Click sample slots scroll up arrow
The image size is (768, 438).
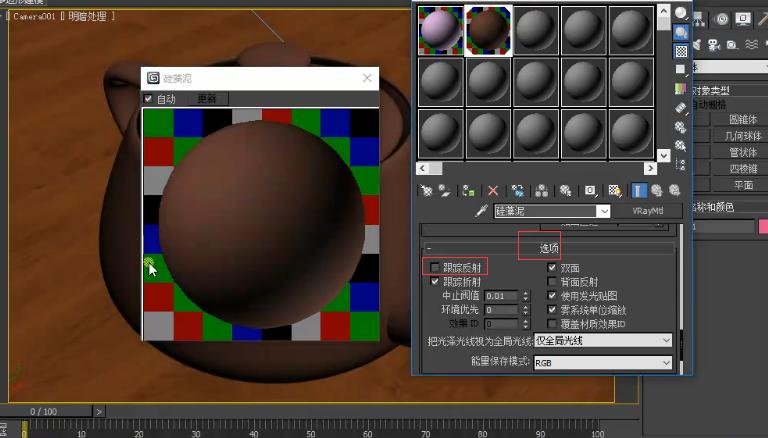click(664, 11)
